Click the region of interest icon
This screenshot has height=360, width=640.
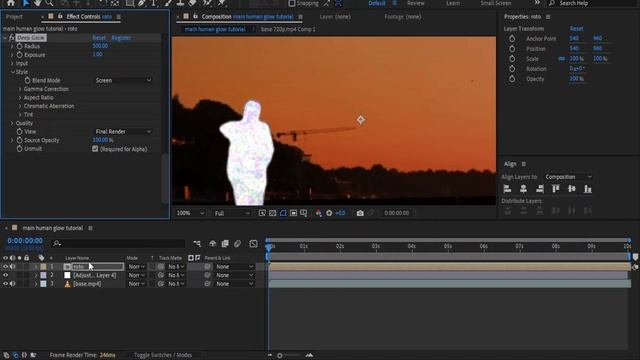[293, 213]
